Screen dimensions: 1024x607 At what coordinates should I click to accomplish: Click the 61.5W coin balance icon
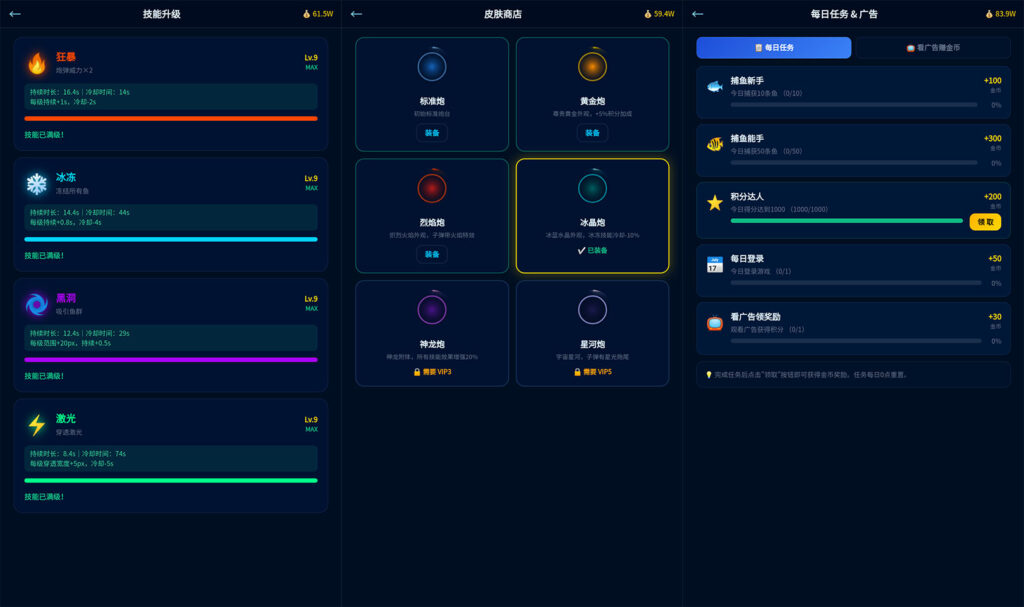pyautogui.click(x=306, y=14)
